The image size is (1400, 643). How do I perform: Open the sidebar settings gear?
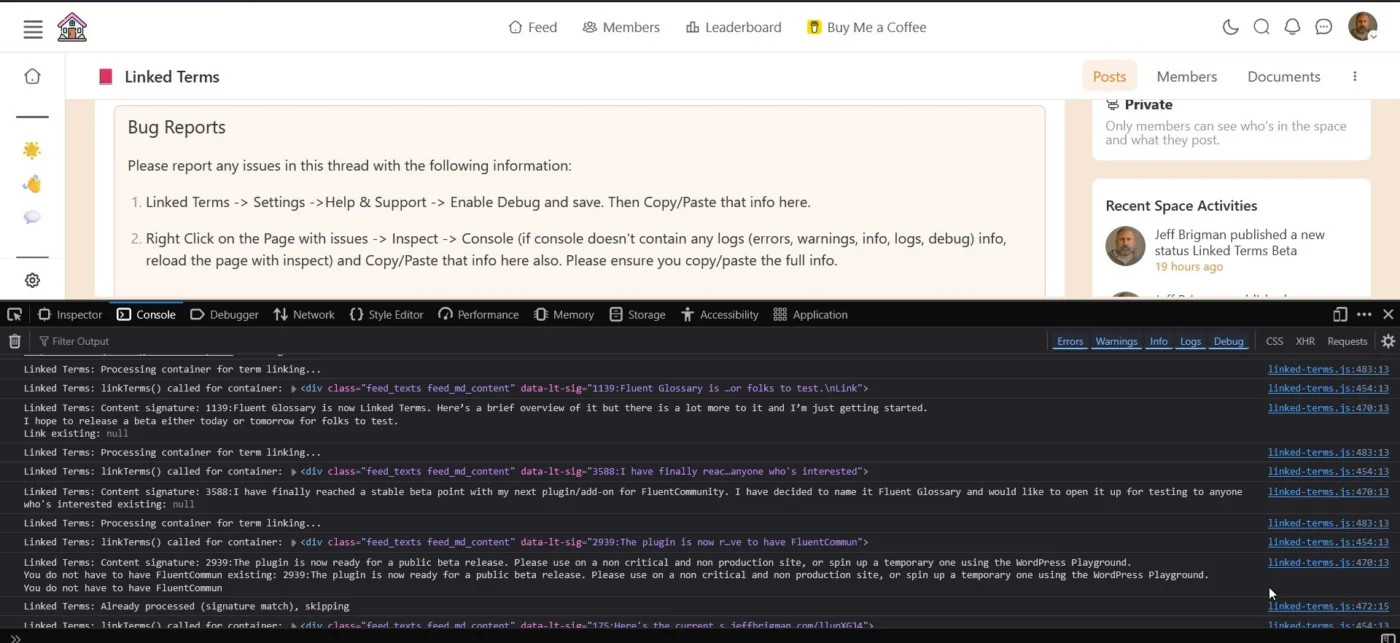(32, 281)
